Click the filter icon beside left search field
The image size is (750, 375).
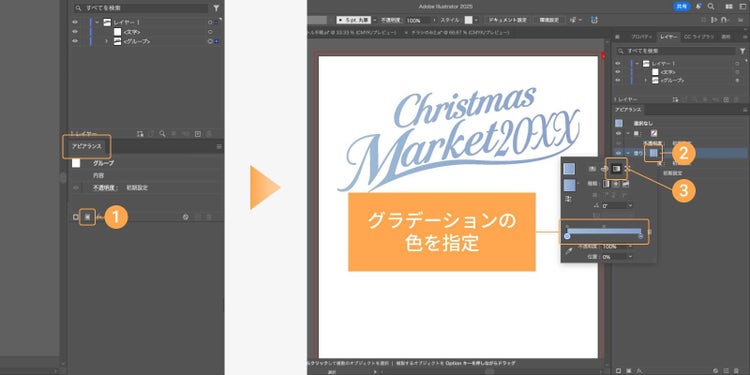[x=216, y=8]
